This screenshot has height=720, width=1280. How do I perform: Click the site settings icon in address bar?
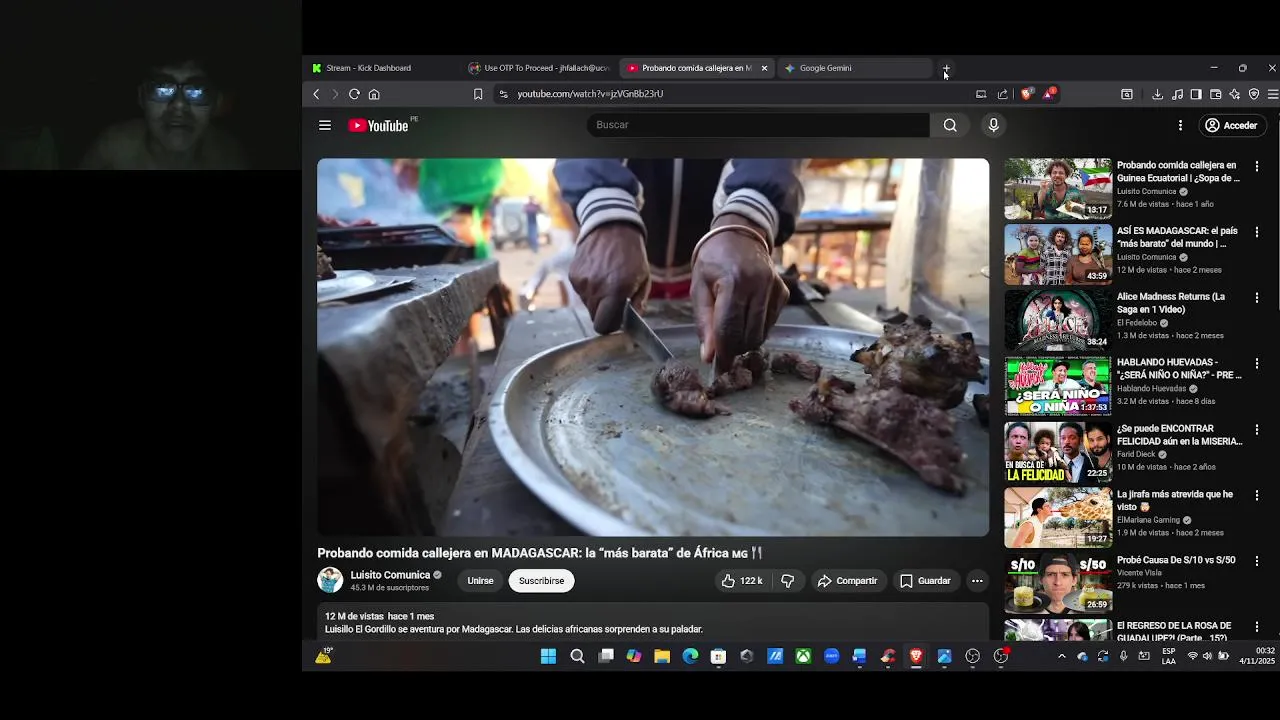[504, 94]
